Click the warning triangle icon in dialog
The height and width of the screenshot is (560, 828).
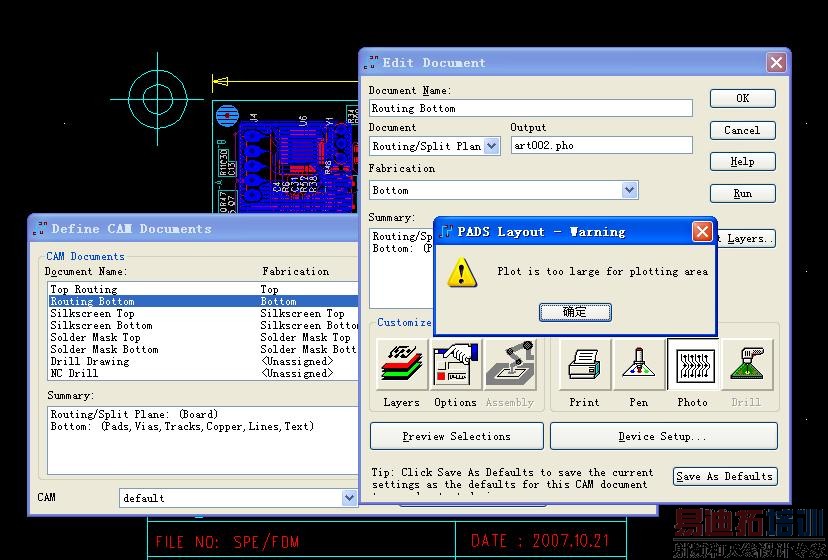(462, 272)
